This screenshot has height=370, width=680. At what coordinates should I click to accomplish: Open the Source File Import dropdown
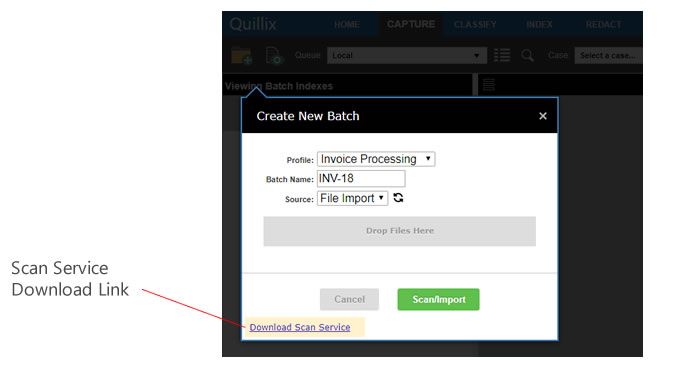click(352, 198)
